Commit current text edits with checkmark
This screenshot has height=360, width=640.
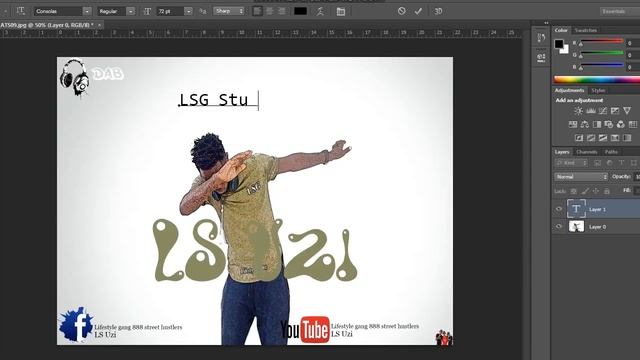pos(418,11)
